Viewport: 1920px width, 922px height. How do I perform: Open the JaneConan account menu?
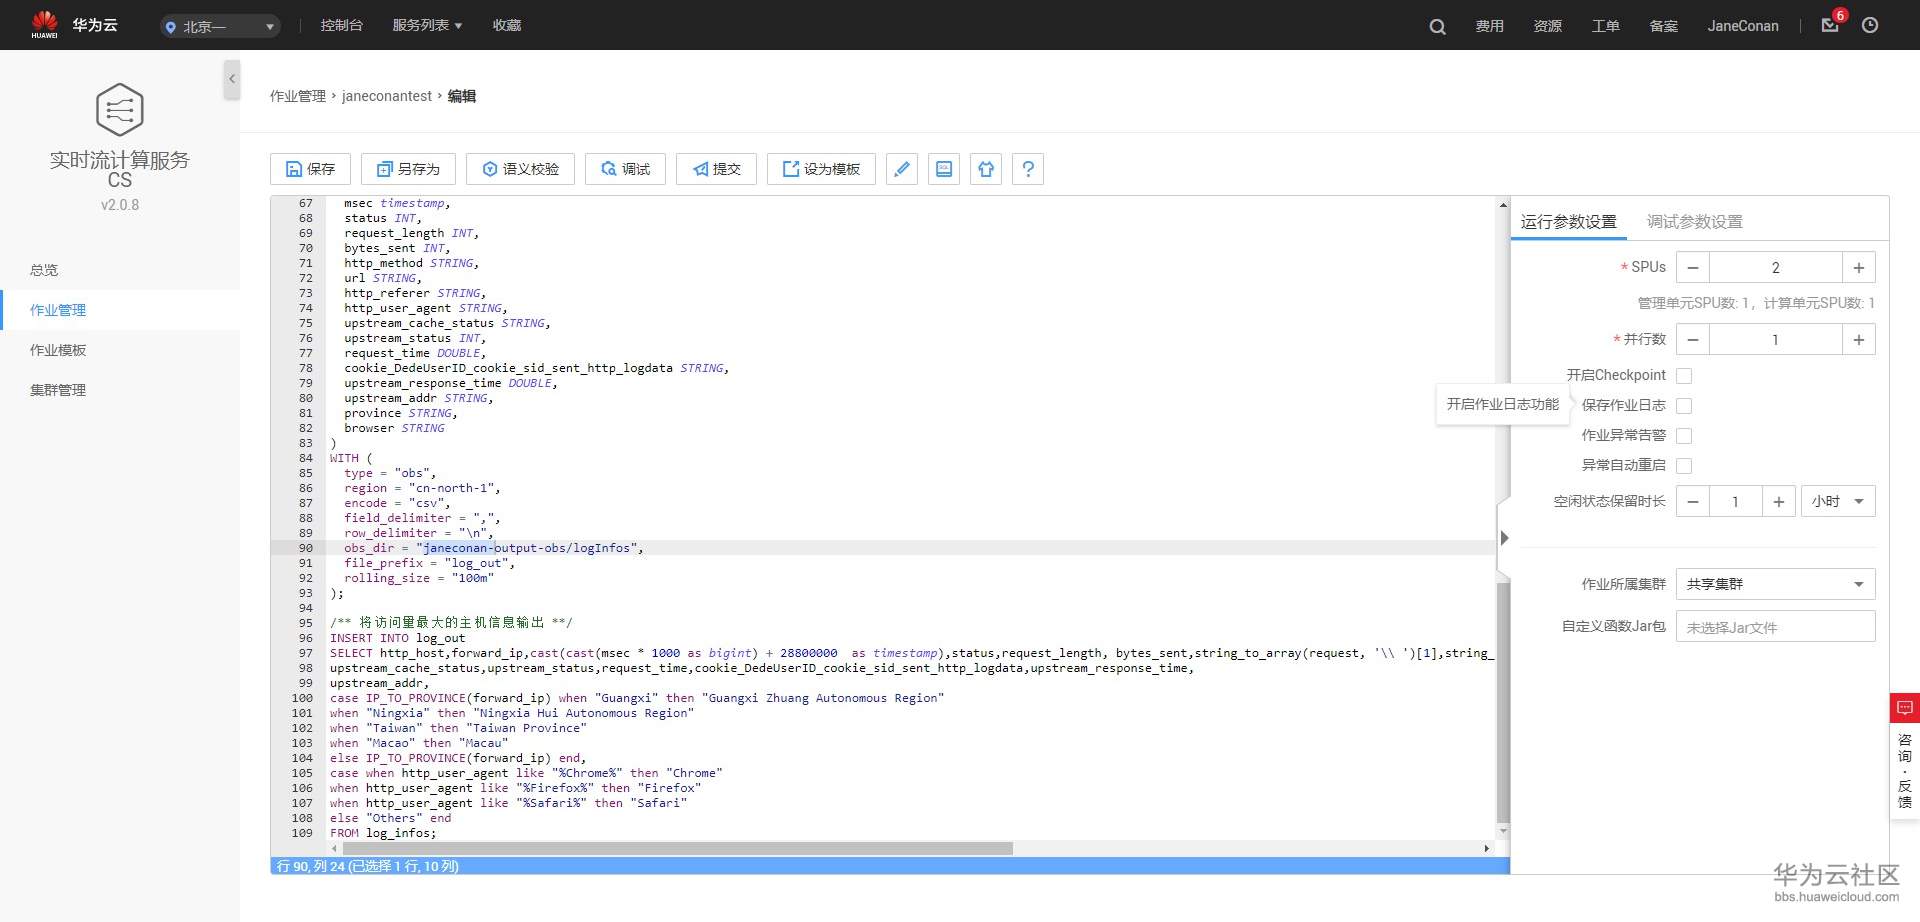coord(1743,26)
